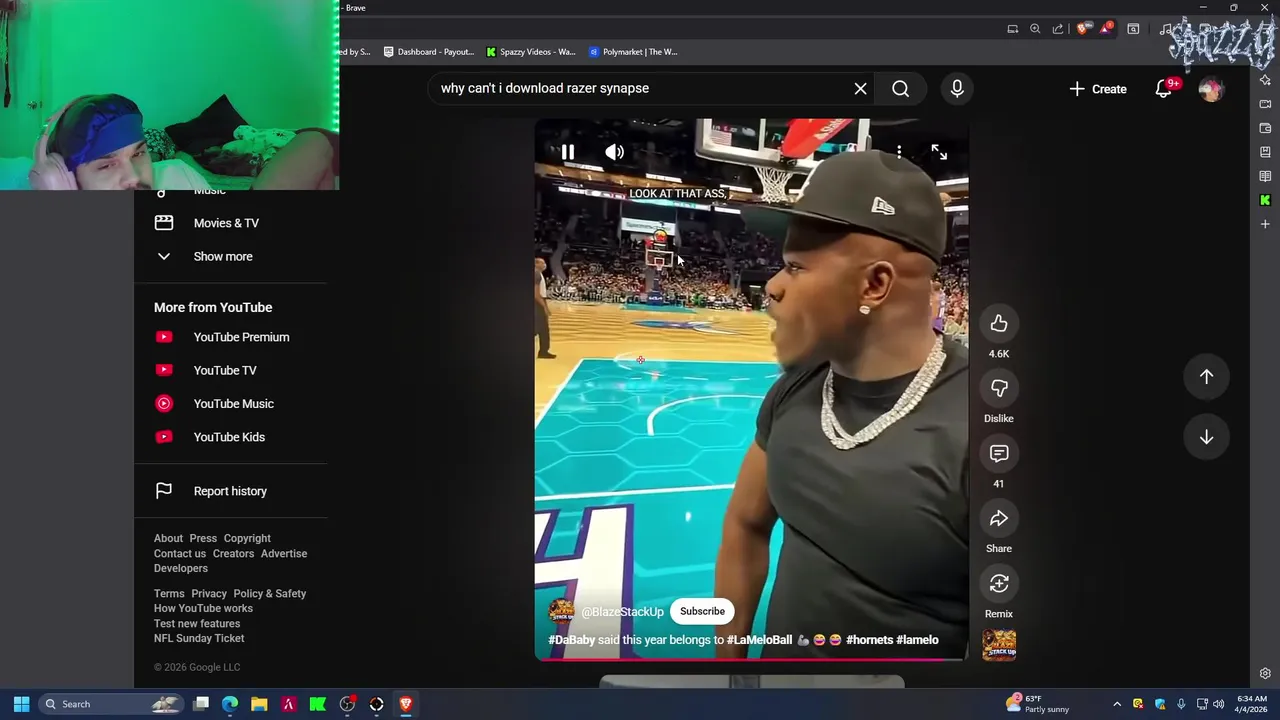
Task: Expand the Short to fullscreen
Action: point(939,152)
